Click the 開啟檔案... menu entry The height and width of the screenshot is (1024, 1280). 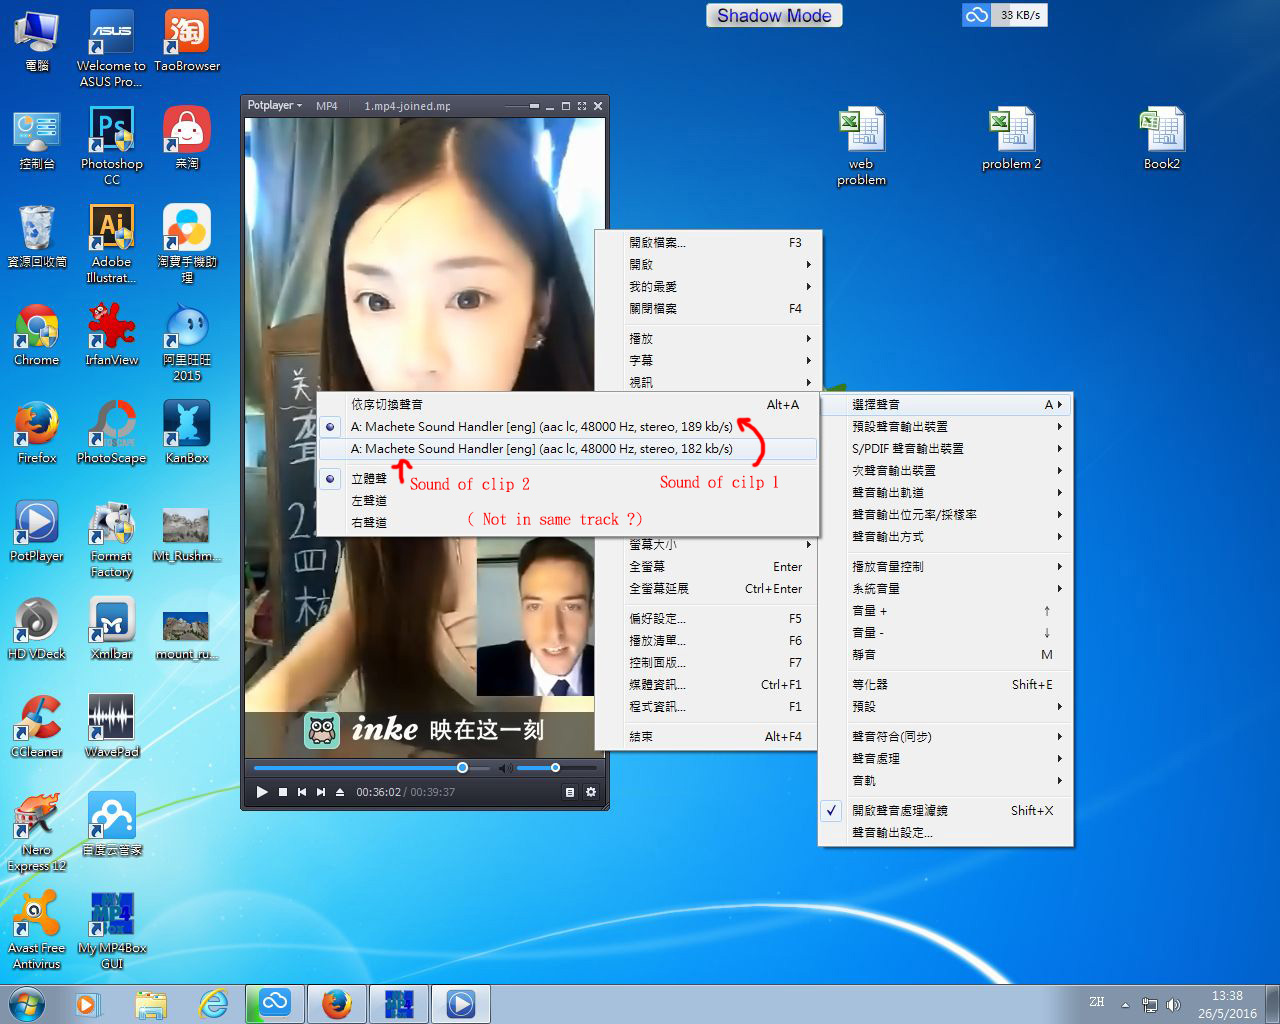point(709,243)
